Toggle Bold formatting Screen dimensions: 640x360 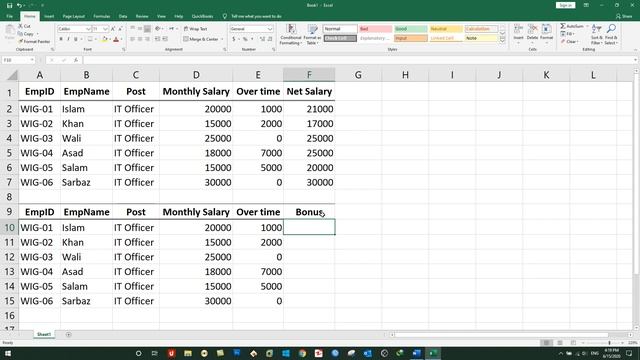point(61,39)
